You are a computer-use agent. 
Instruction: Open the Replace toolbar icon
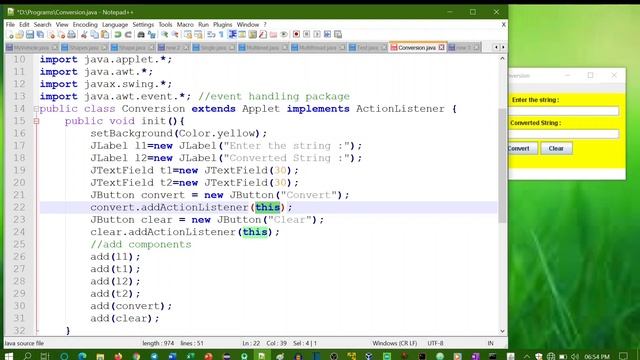click(152, 35)
